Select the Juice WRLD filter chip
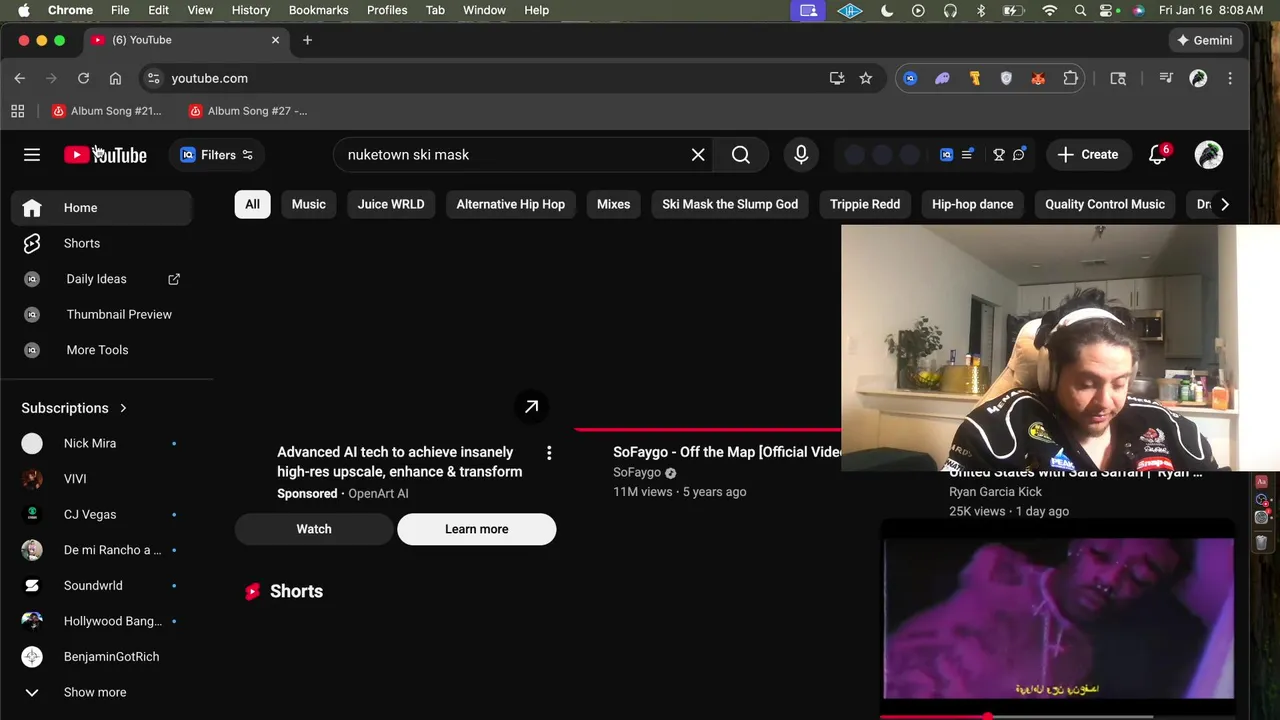This screenshot has height=720, width=1280. pos(391,204)
